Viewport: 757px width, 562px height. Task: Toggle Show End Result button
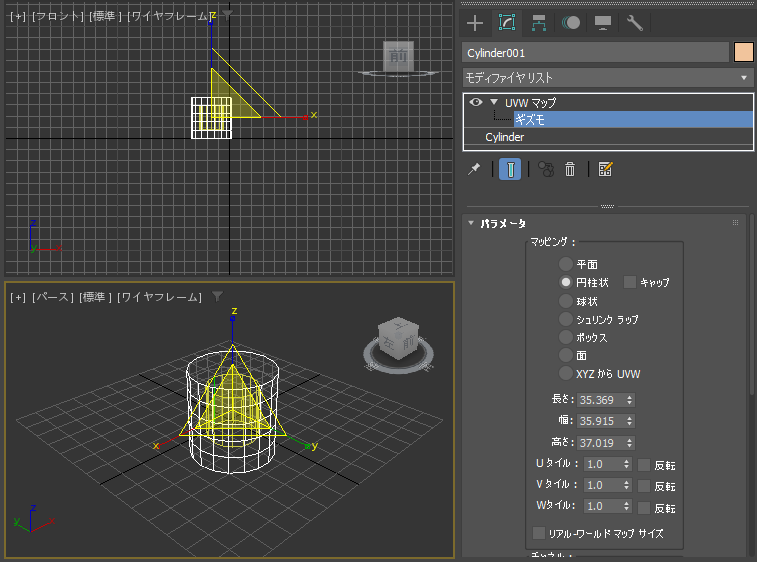[510, 169]
